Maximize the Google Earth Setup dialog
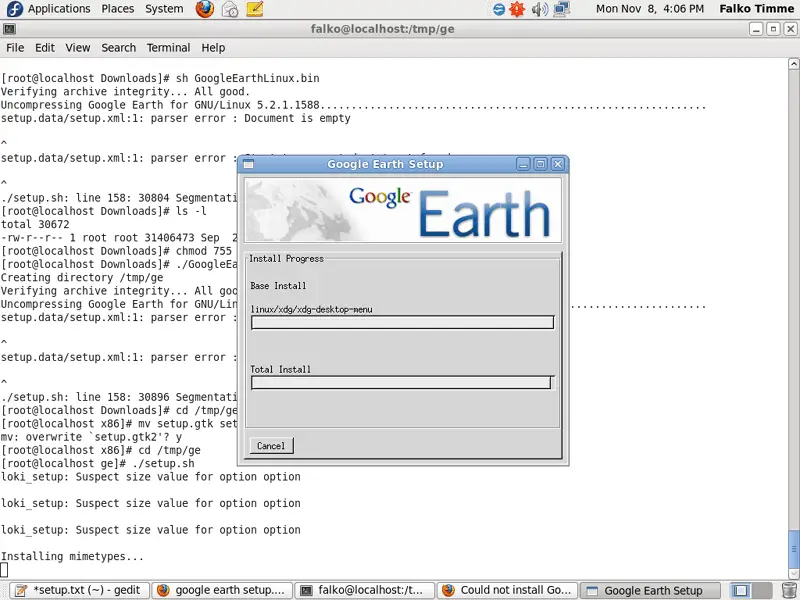800x600 pixels. pyautogui.click(x=540, y=164)
